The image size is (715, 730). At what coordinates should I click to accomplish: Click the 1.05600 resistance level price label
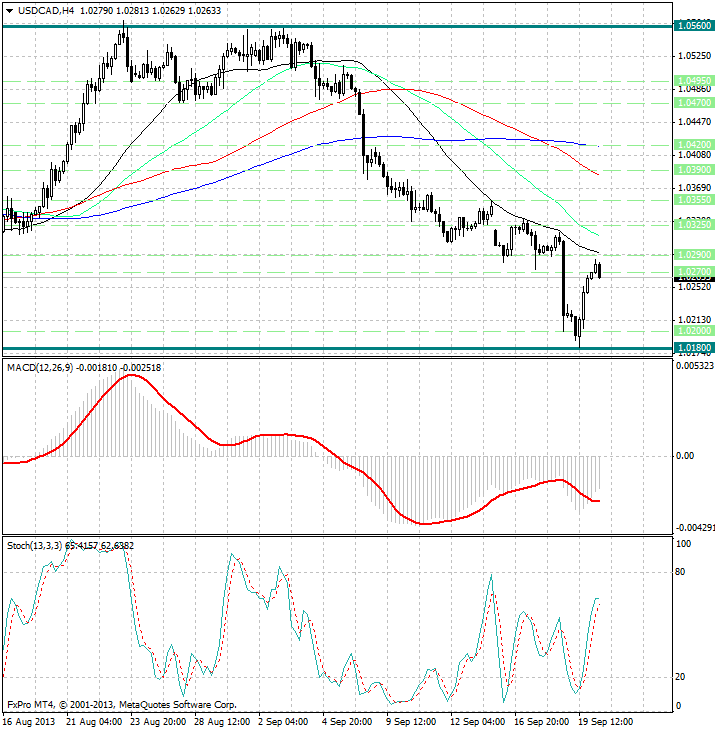[694, 26]
